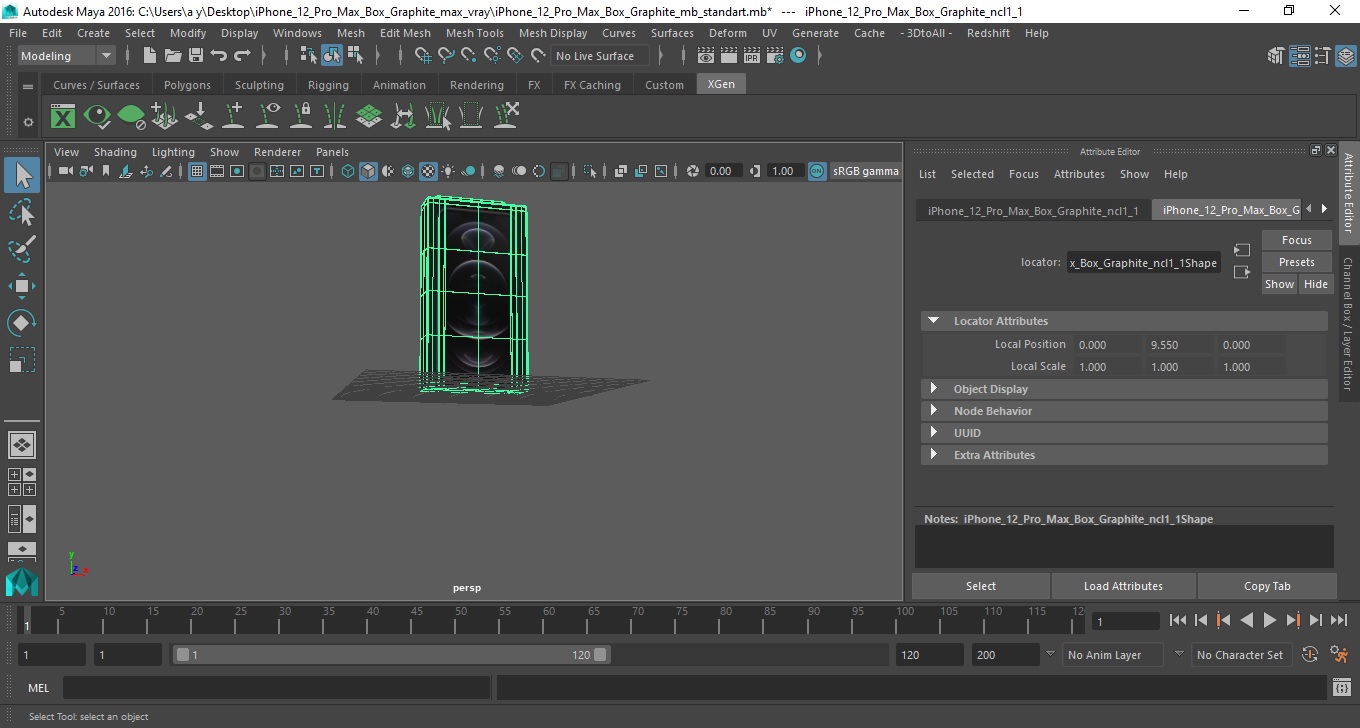Viewport: 1360px width, 728px height.
Task: Expand the UUID section
Action: tap(933, 433)
